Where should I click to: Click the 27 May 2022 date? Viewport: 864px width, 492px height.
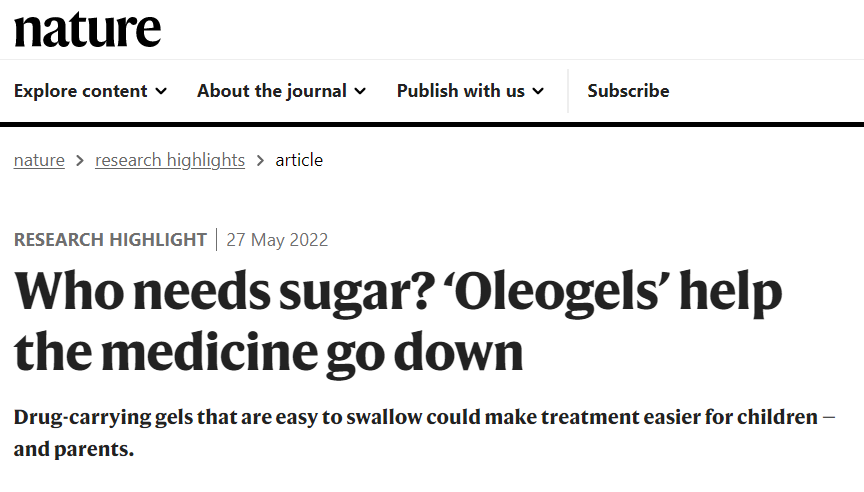click(277, 240)
